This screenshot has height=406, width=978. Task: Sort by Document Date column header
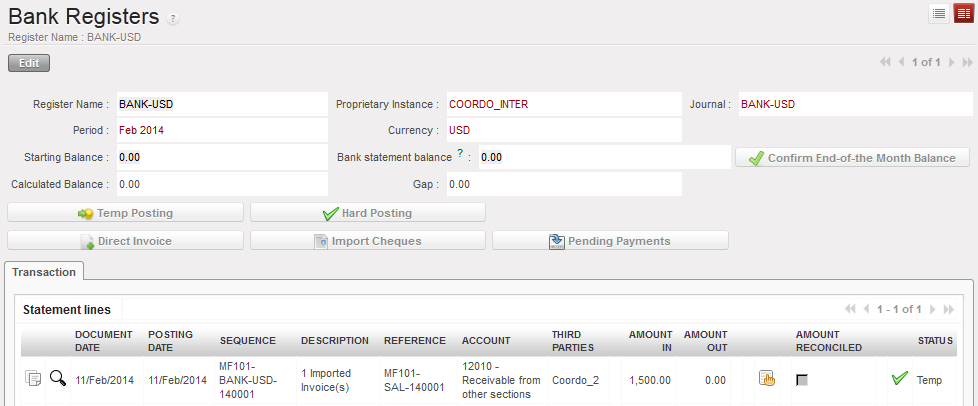point(101,340)
